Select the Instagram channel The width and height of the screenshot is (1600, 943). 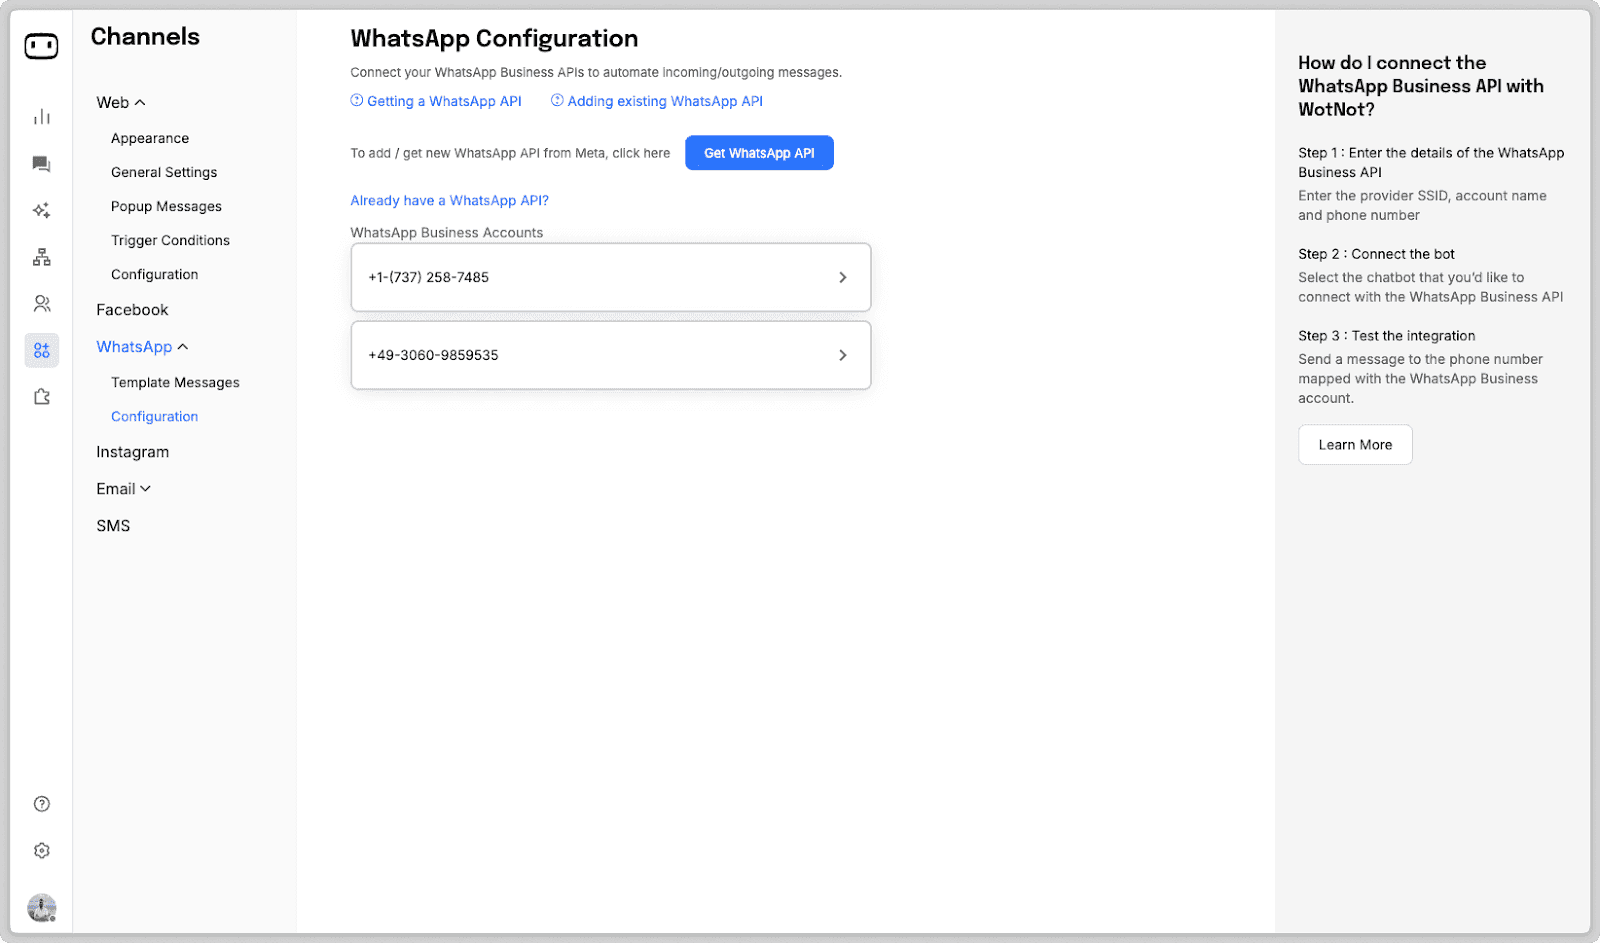pyautogui.click(x=132, y=451)
